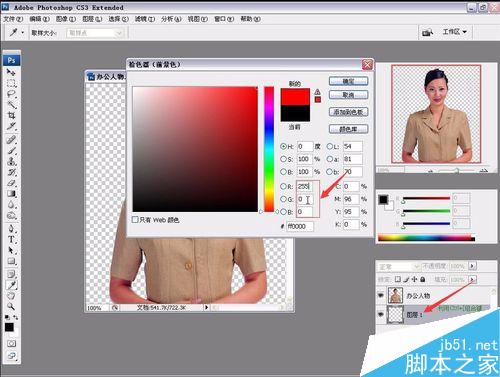The width and height of the screenshot is (500, 377).
Task: Click 添加到色板 add to swatches button
Action: tap(348, 112)
